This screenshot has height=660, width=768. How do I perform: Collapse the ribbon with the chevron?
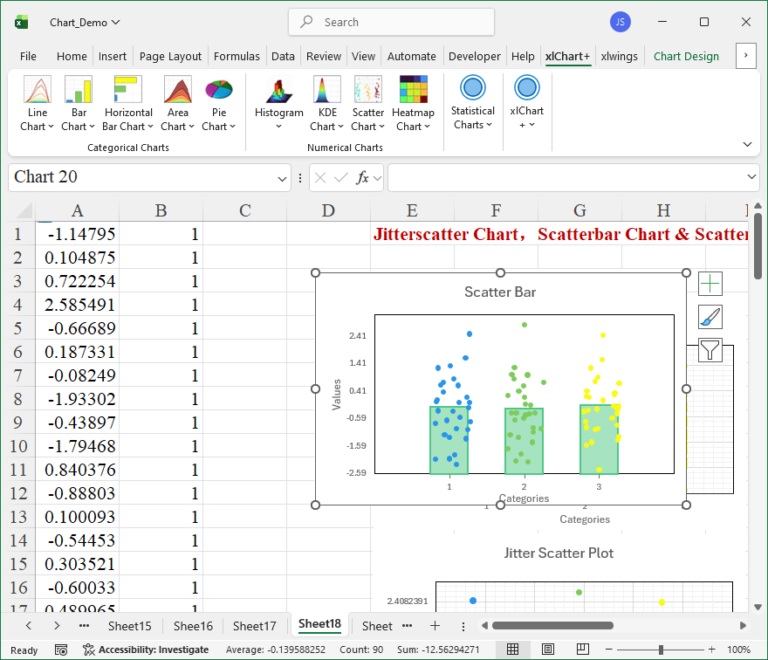tap(747, 144)
